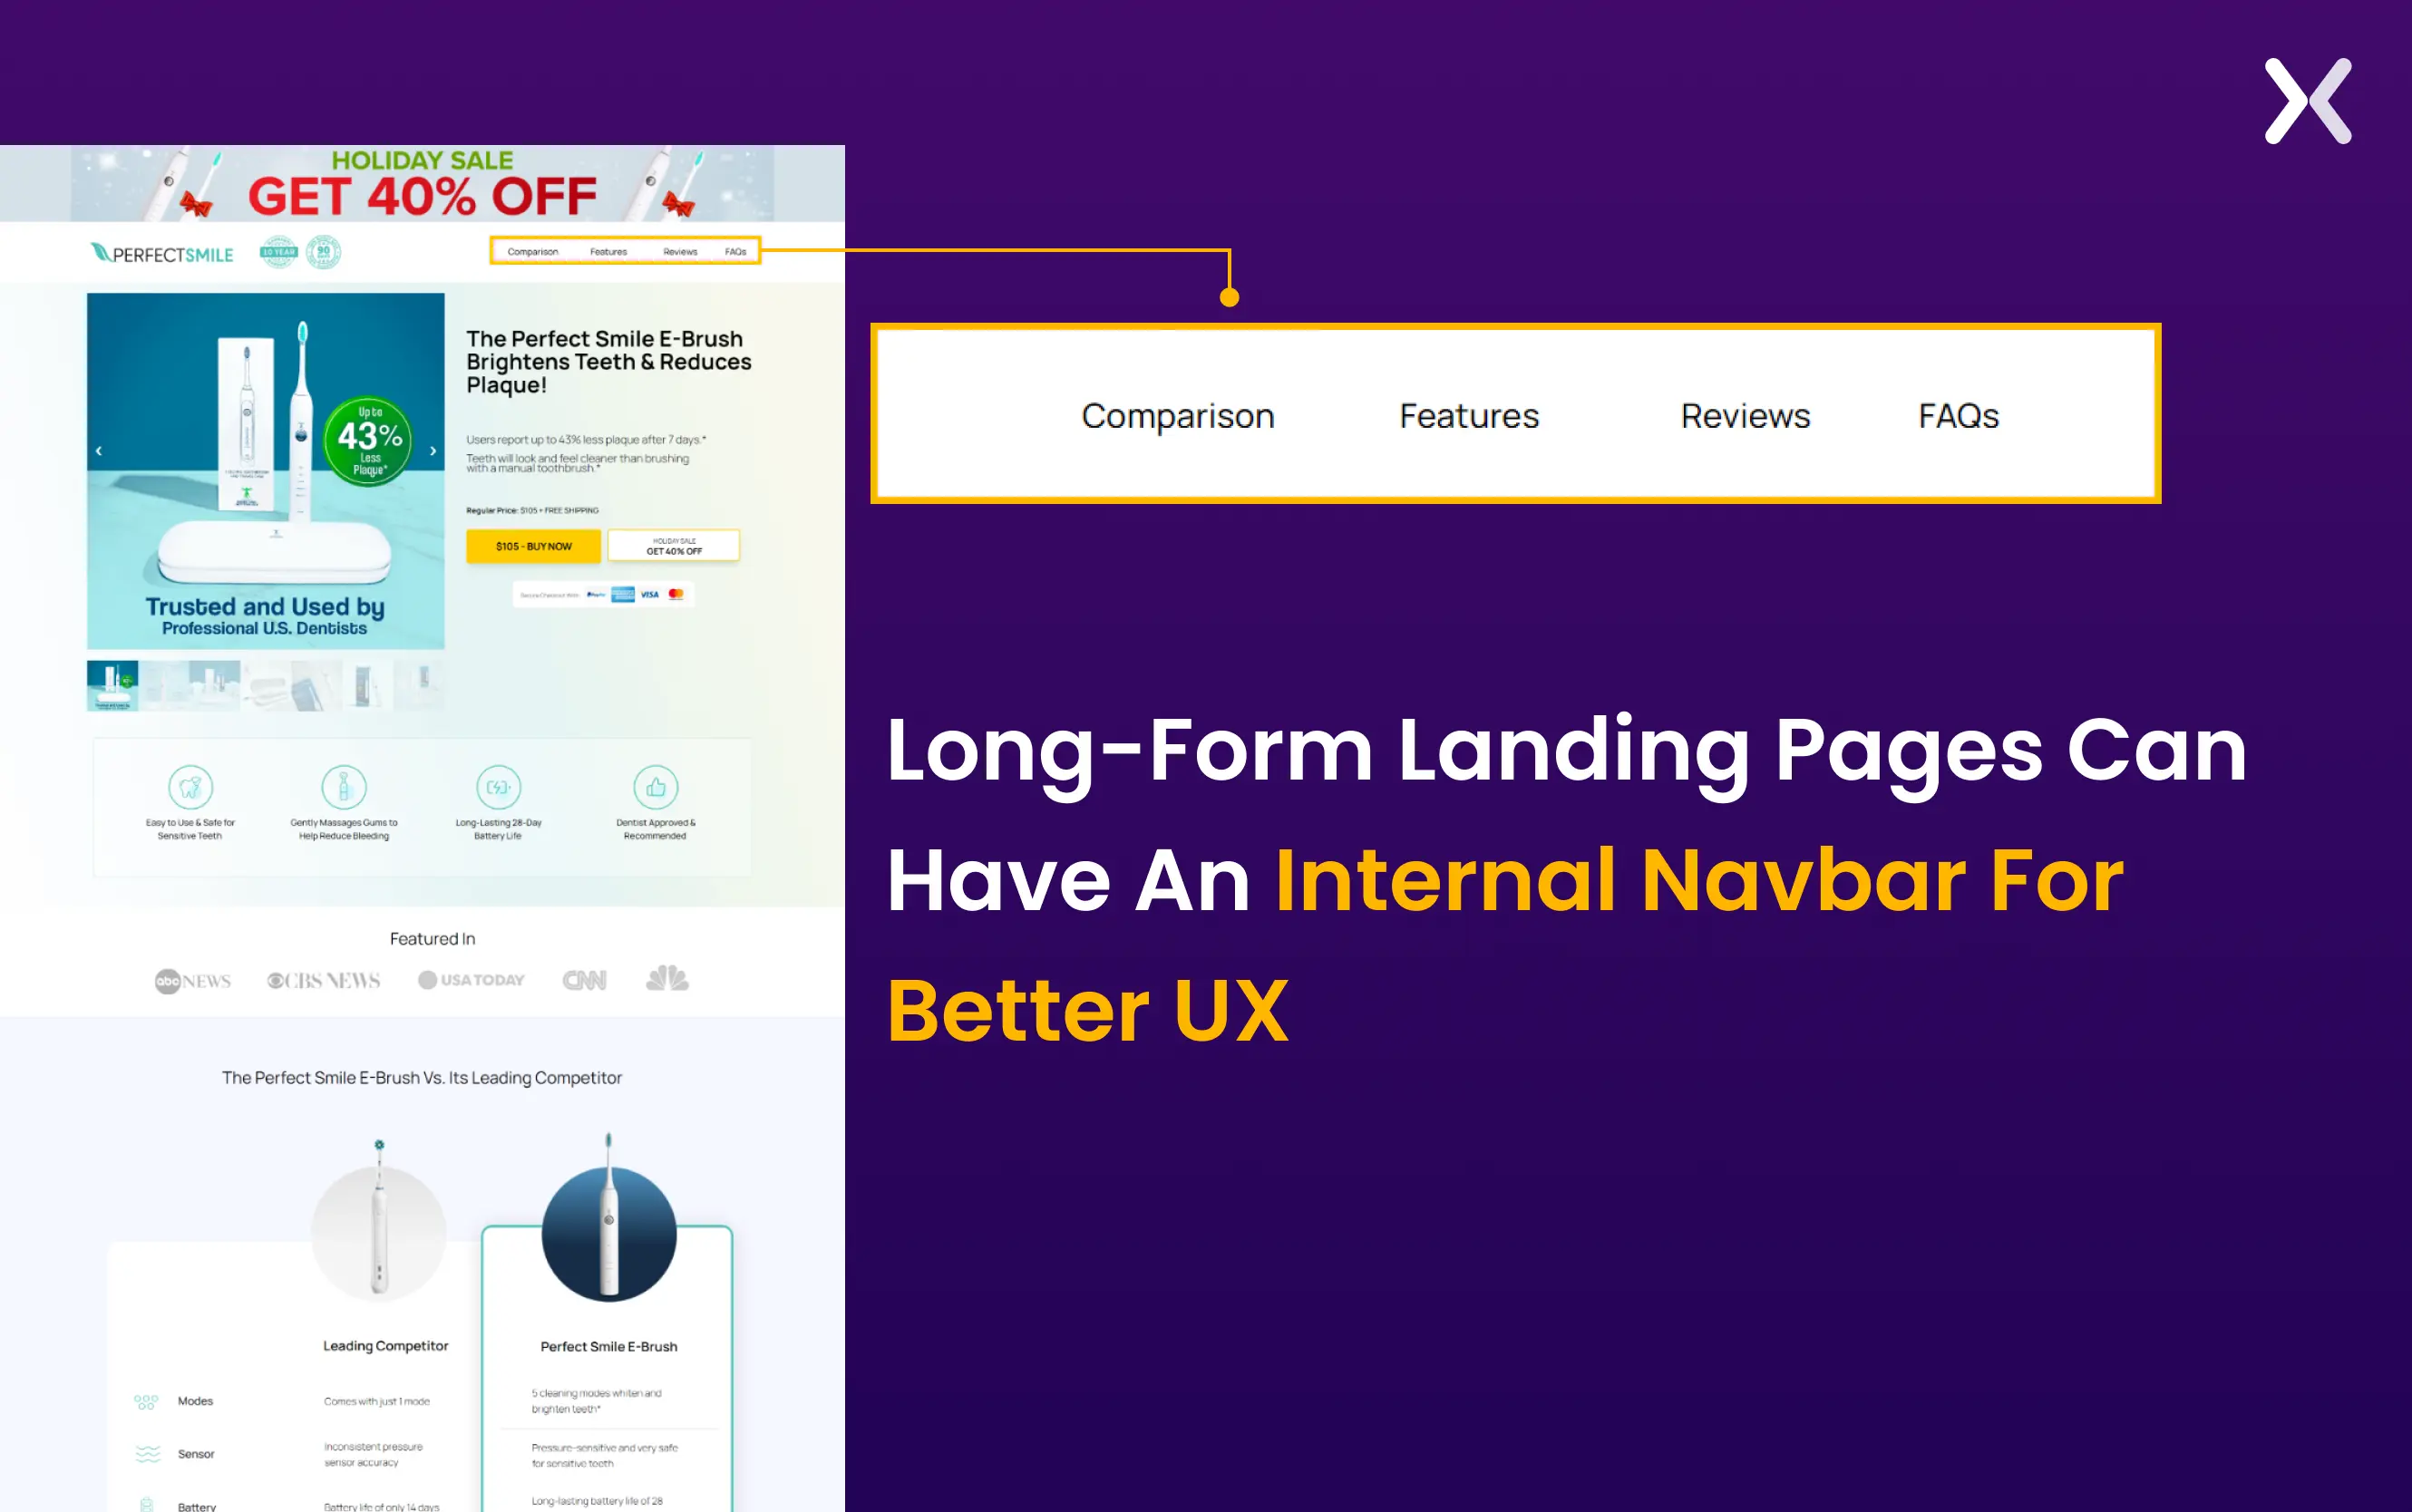This screenshot has width=2412, height=1512.
Task: Click the GET 40% OFF button
Action: pyautogui.click(x=670, y=545)
